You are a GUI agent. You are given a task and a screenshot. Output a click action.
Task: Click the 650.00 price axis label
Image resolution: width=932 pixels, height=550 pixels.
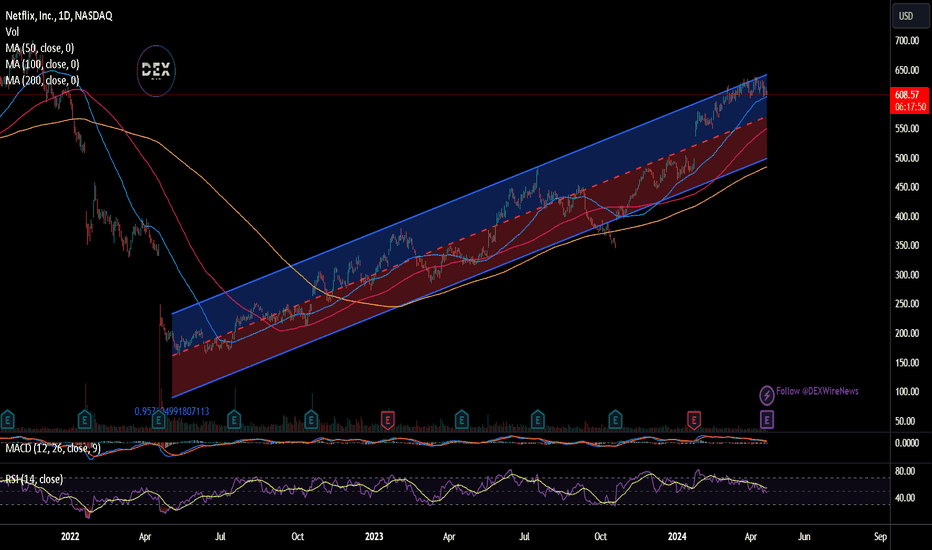pos(907,70)
